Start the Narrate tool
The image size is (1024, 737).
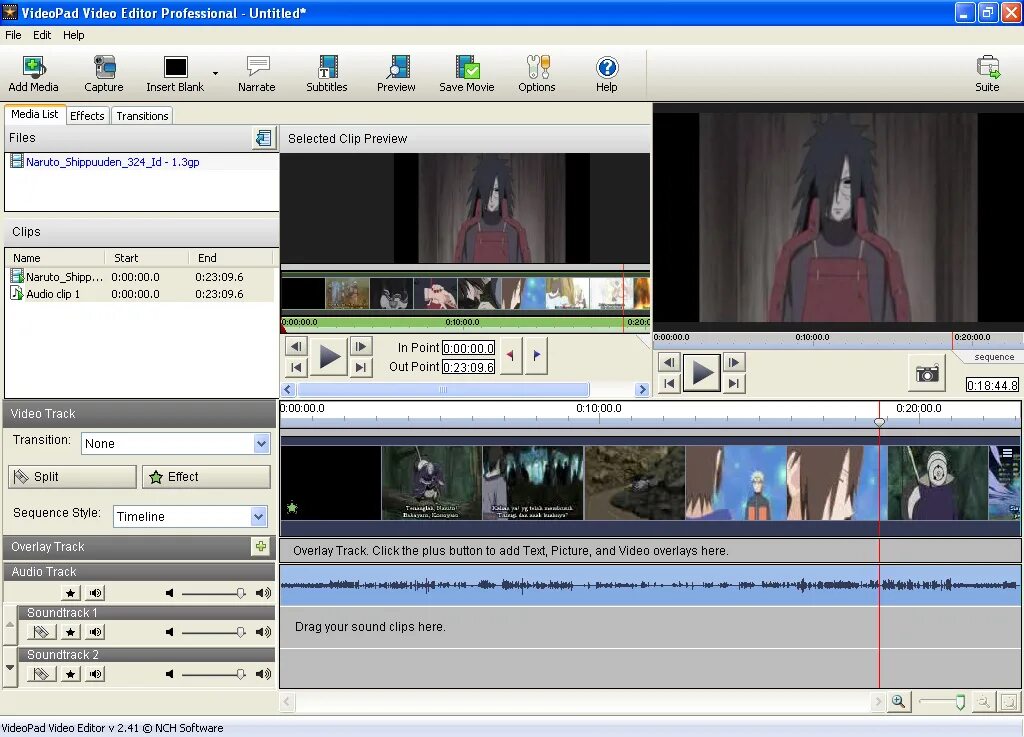(x=257, y=74)
